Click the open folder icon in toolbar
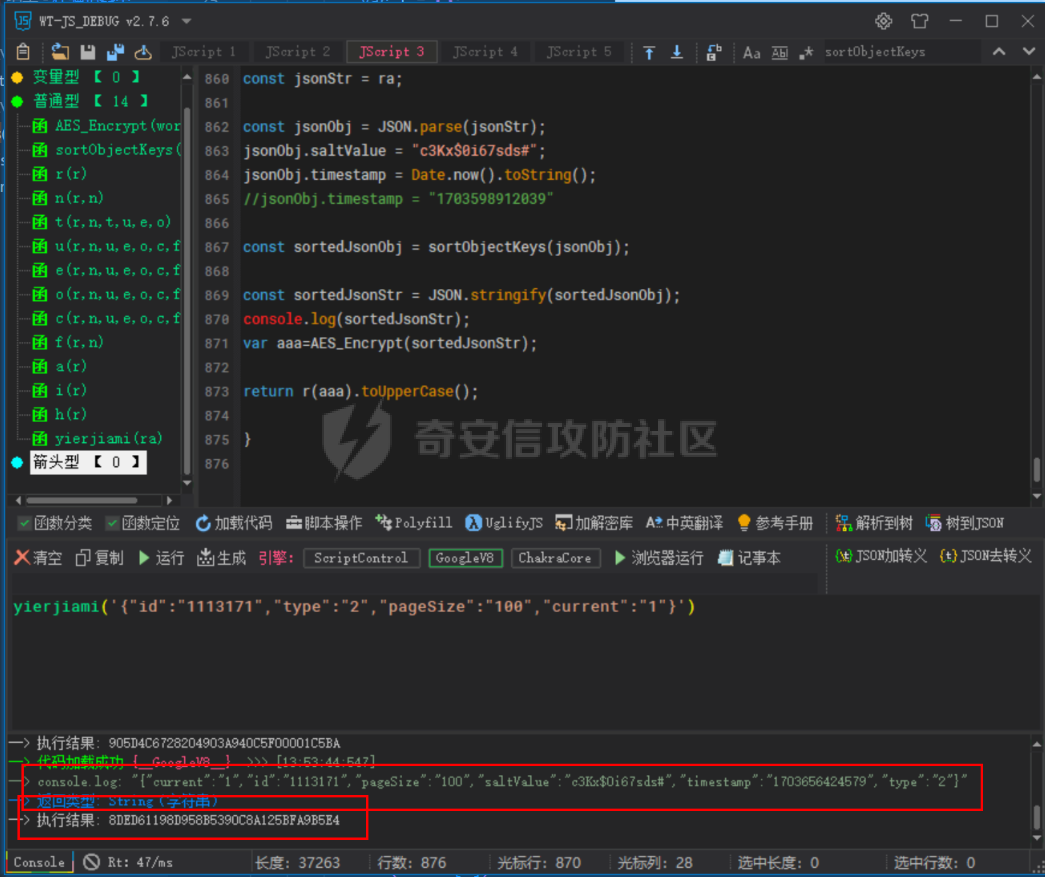The width and height of the screenshot is (1045, 877). tap(60, 52)
